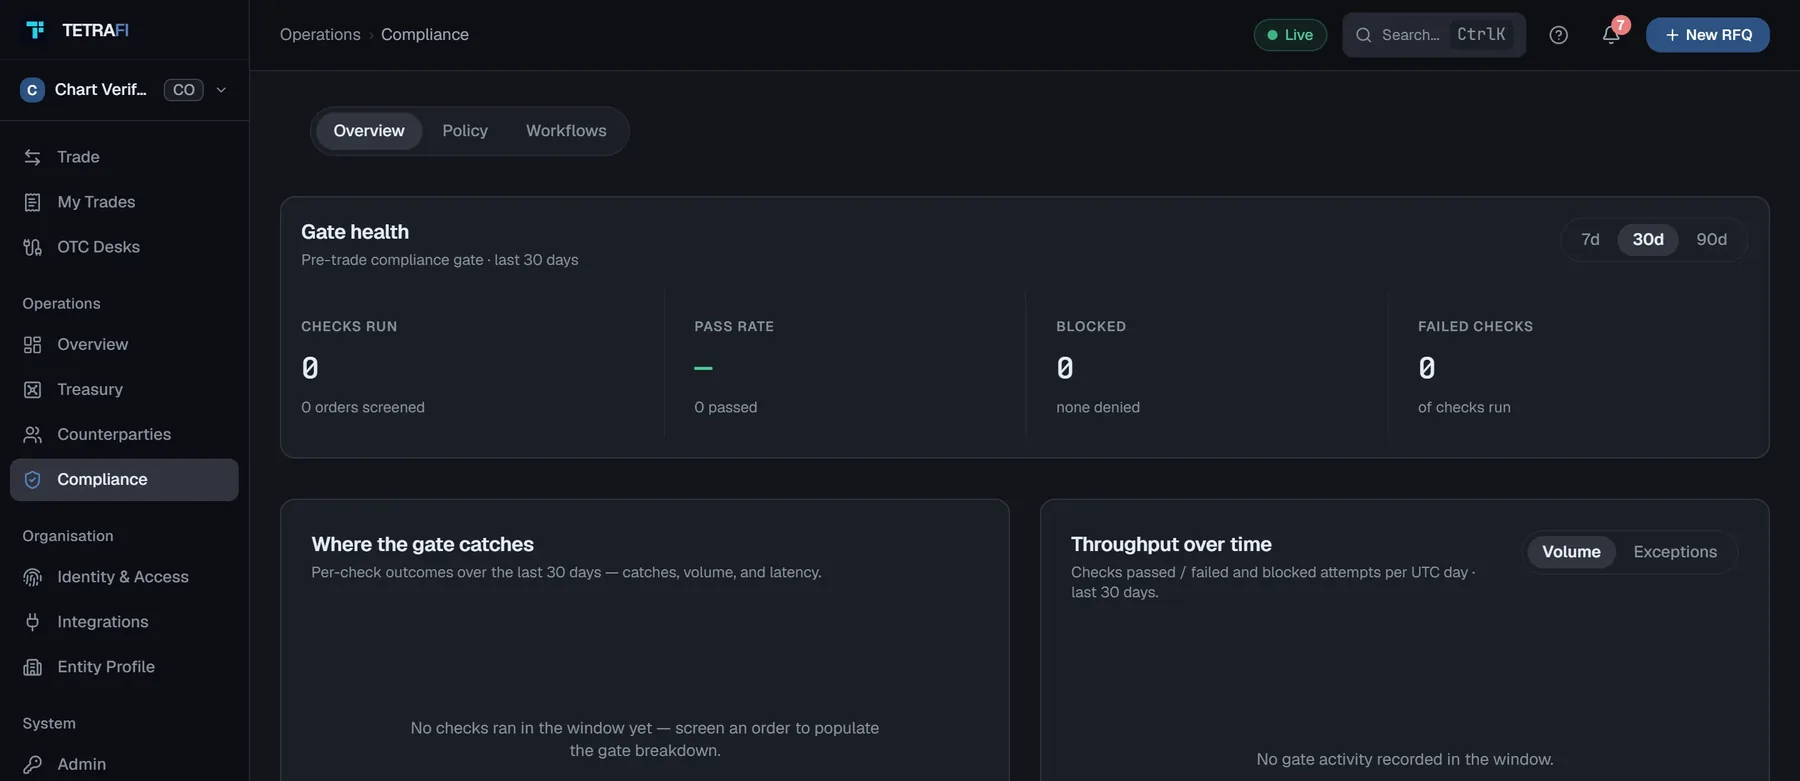Open Compliance in the sidebar menu
The height and width of the screenshot is (781, 1800).
point(124,480)
